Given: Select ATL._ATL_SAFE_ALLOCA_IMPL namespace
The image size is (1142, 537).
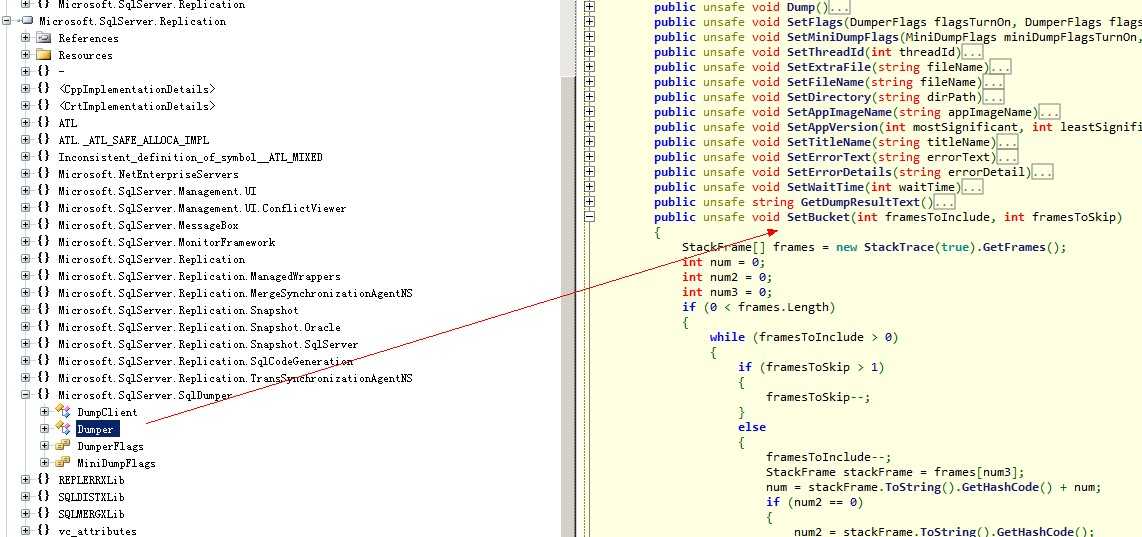Looking at the screenshot, I should coord(133,140).
